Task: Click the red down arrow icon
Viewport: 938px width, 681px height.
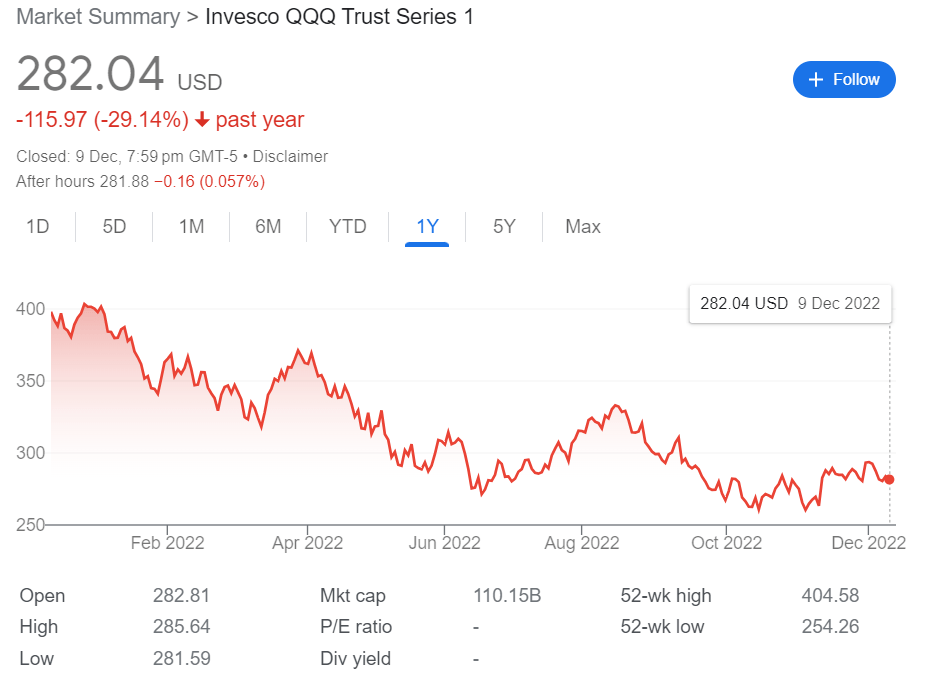Action: point(202,121)
